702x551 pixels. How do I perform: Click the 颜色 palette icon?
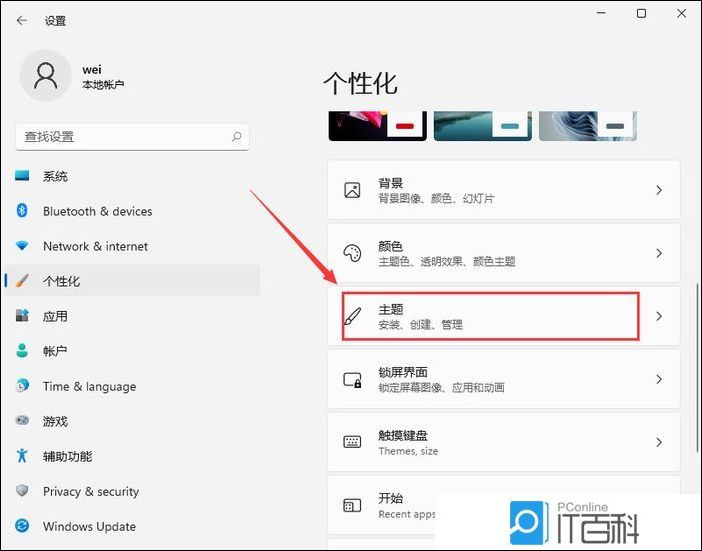coord(352,253)
